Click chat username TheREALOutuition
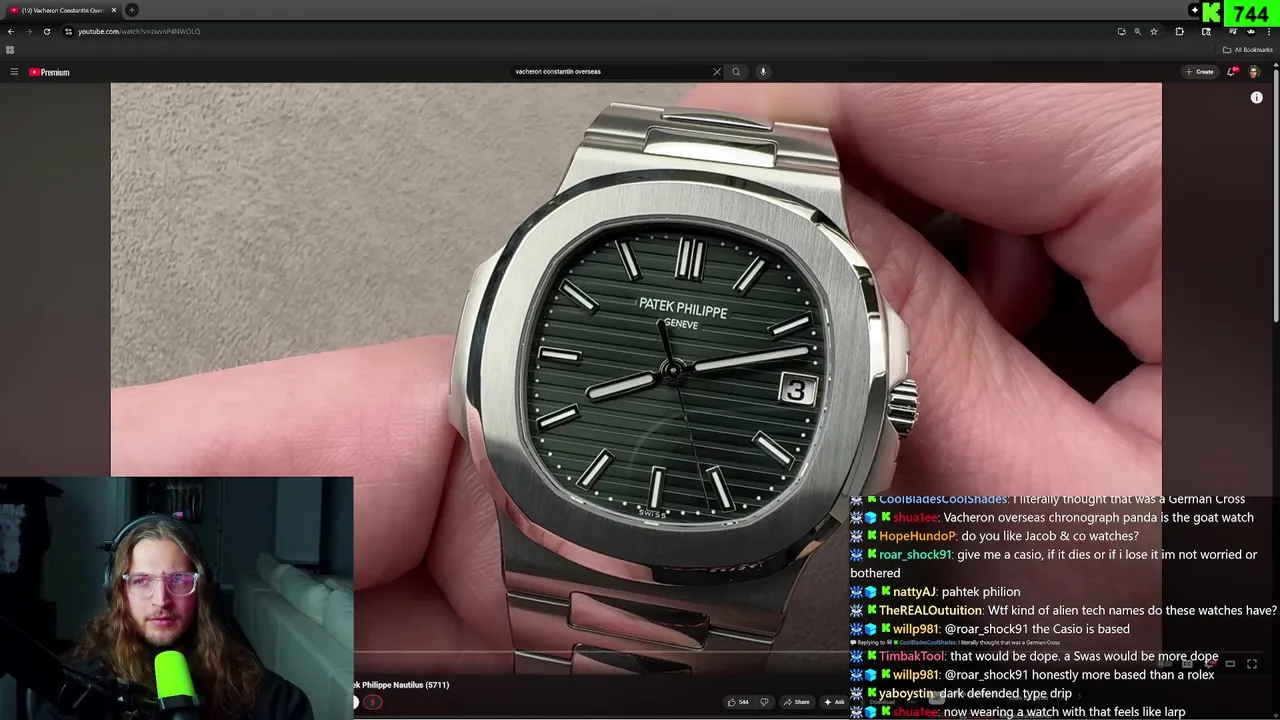 931,610
